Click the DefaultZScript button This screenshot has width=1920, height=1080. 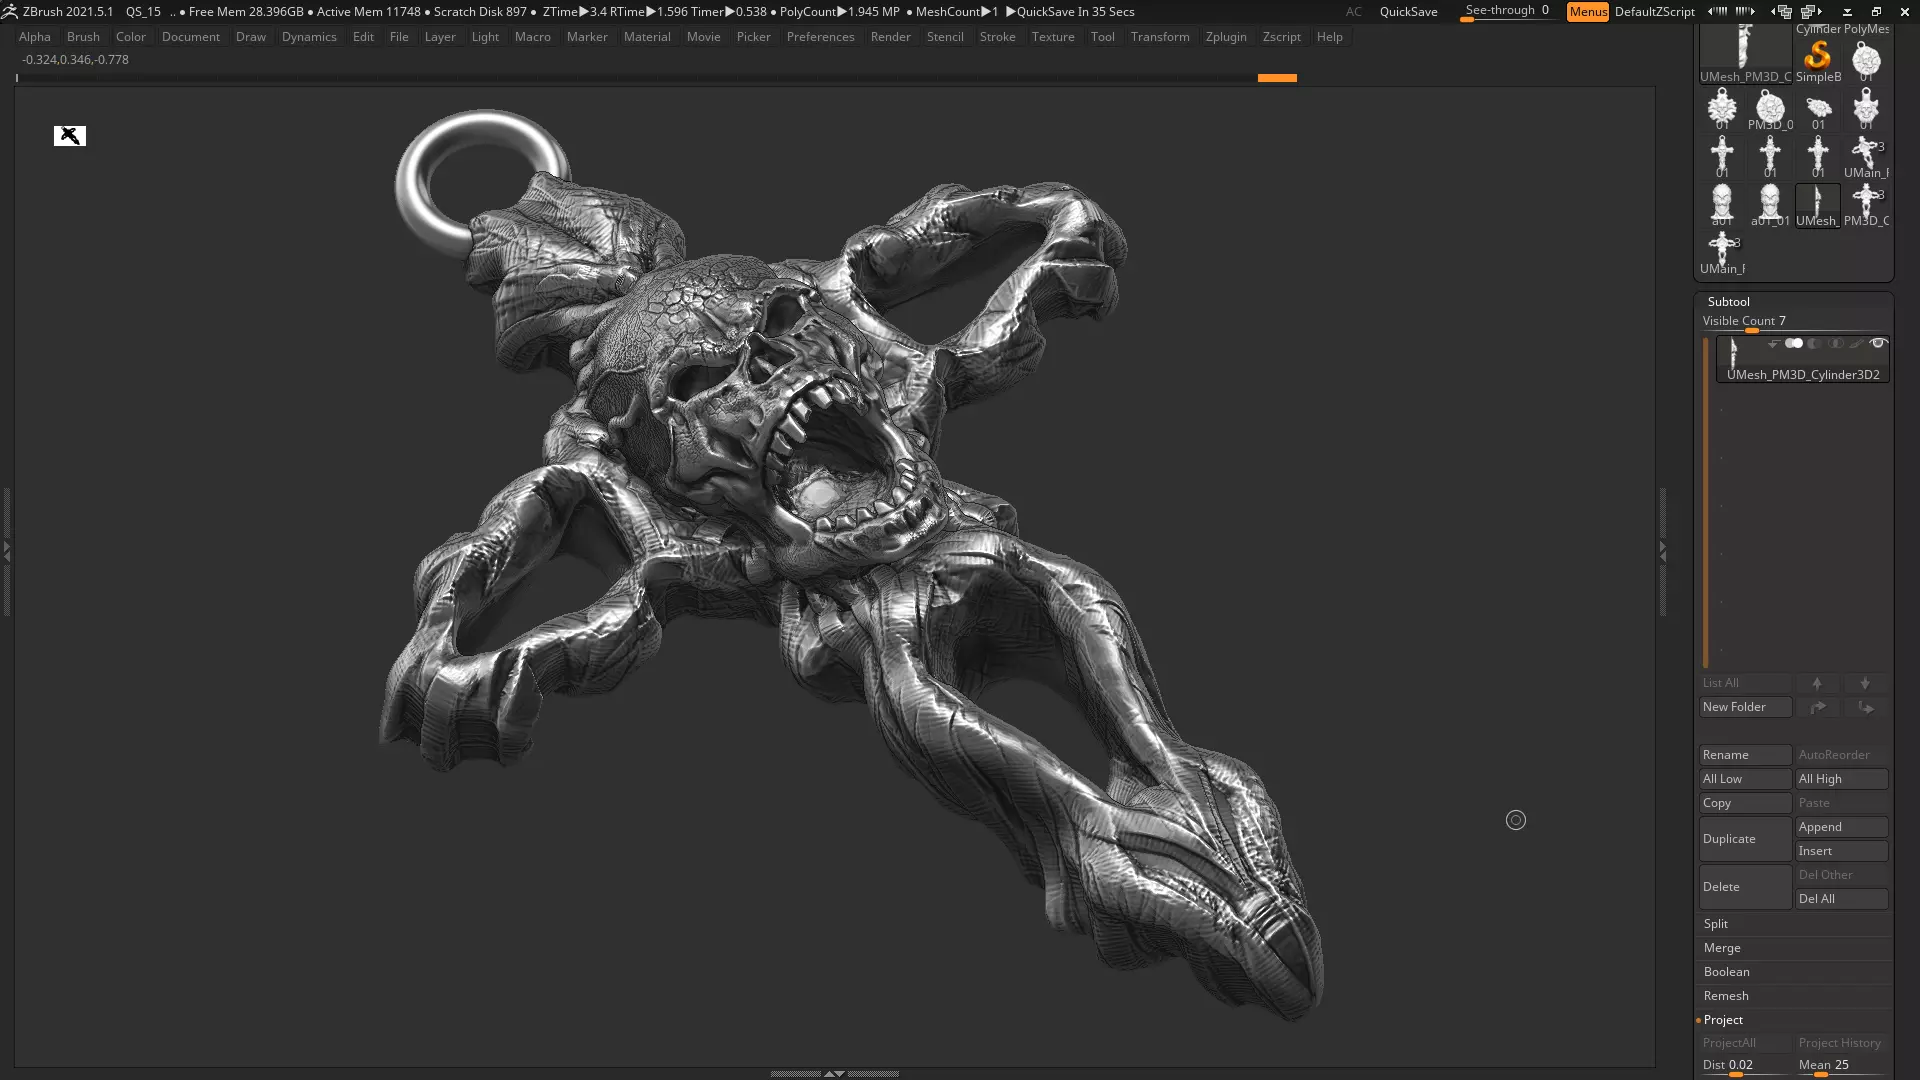click(1654, 12)
